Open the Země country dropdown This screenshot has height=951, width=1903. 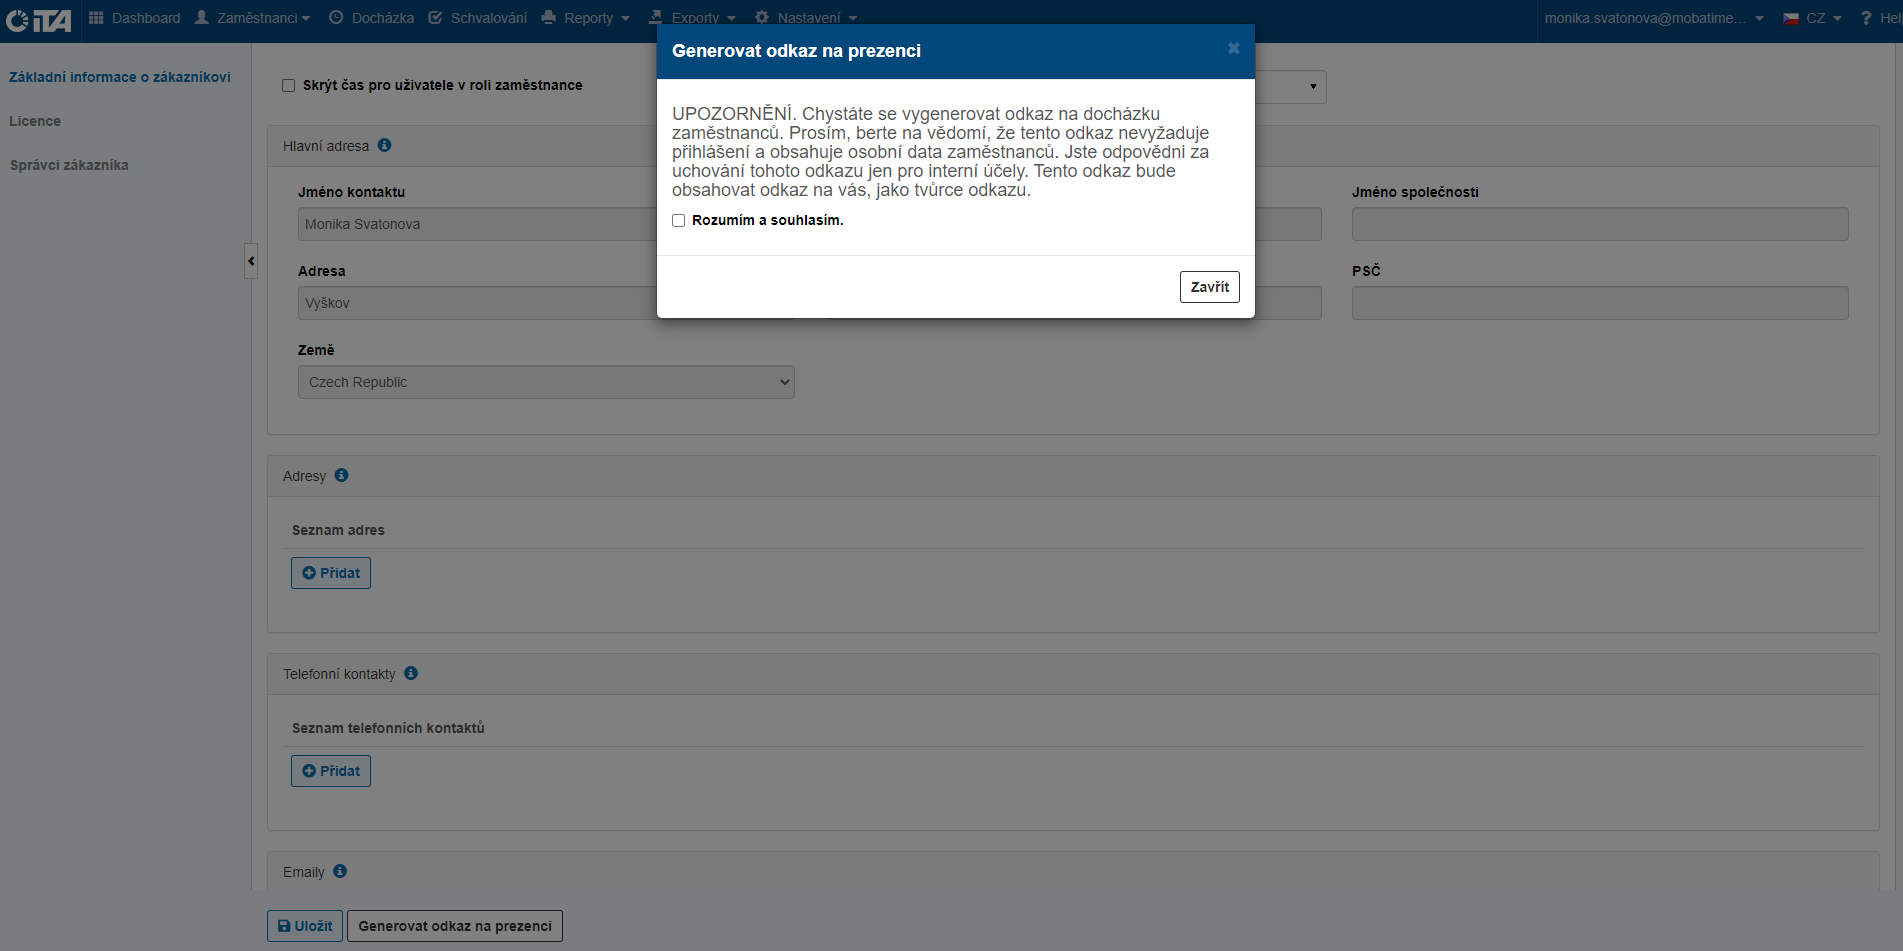point(546,382)
